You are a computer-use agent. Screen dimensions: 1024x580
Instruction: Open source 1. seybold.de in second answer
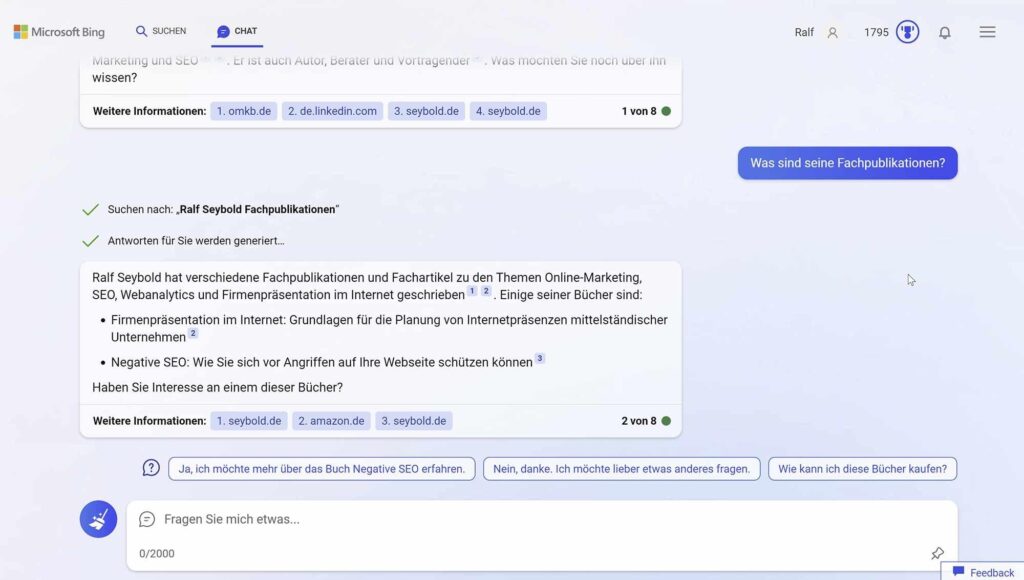(249, 421)
